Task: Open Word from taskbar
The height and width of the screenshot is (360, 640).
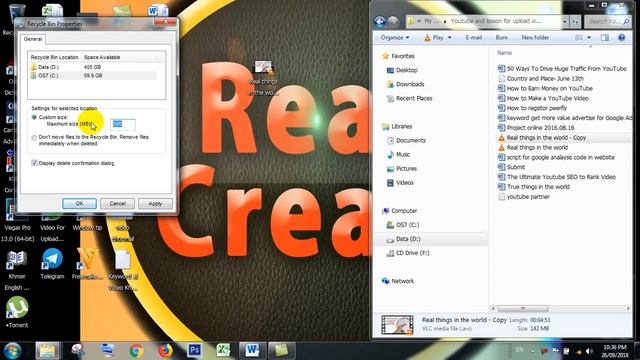Action: click(252, 351)
